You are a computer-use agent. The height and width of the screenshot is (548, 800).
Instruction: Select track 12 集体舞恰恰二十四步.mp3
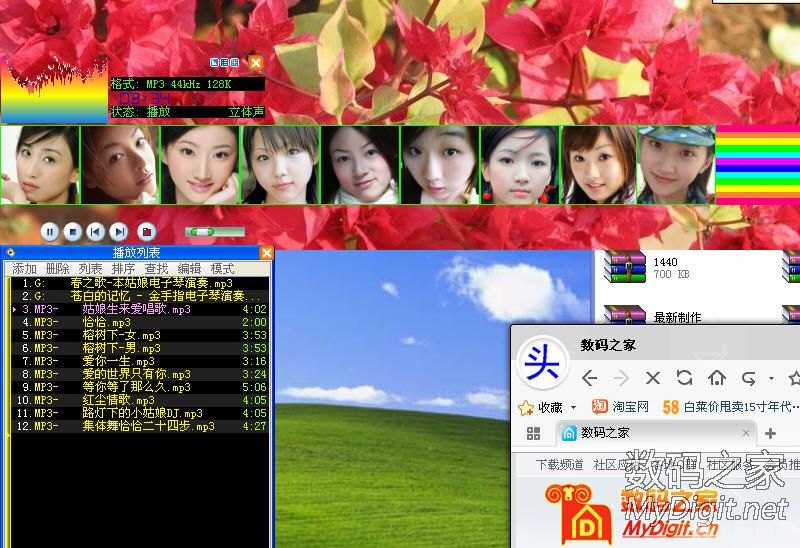tap(140, 426)
